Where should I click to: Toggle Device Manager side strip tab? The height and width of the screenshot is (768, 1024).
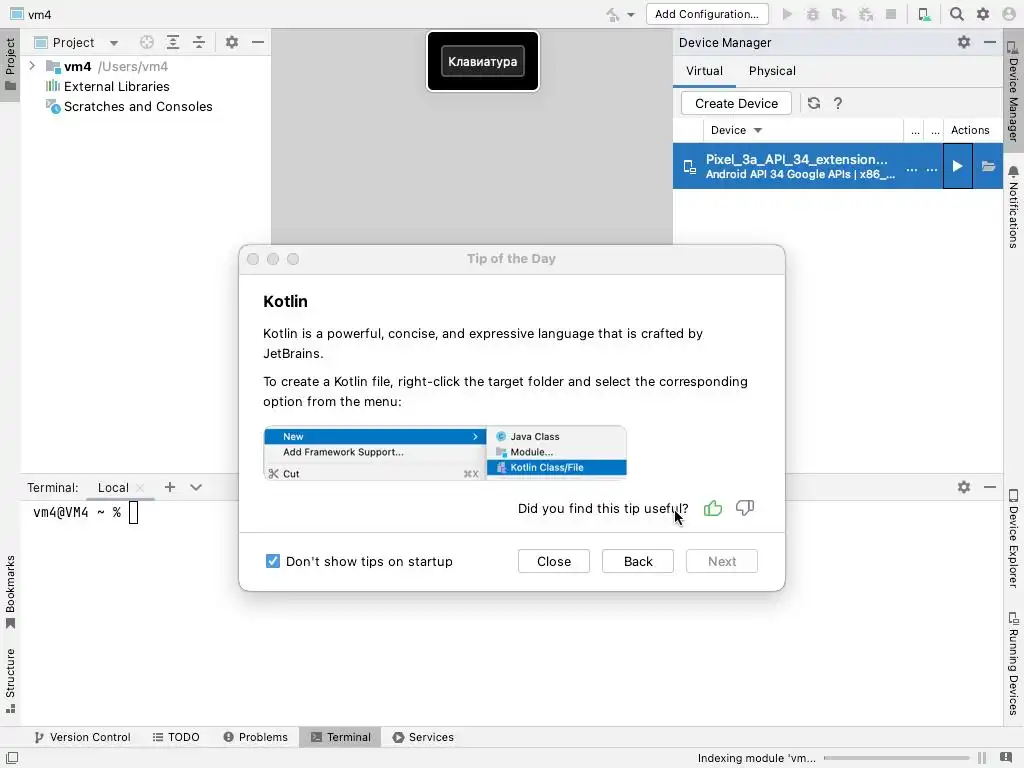click(1013, 91)
